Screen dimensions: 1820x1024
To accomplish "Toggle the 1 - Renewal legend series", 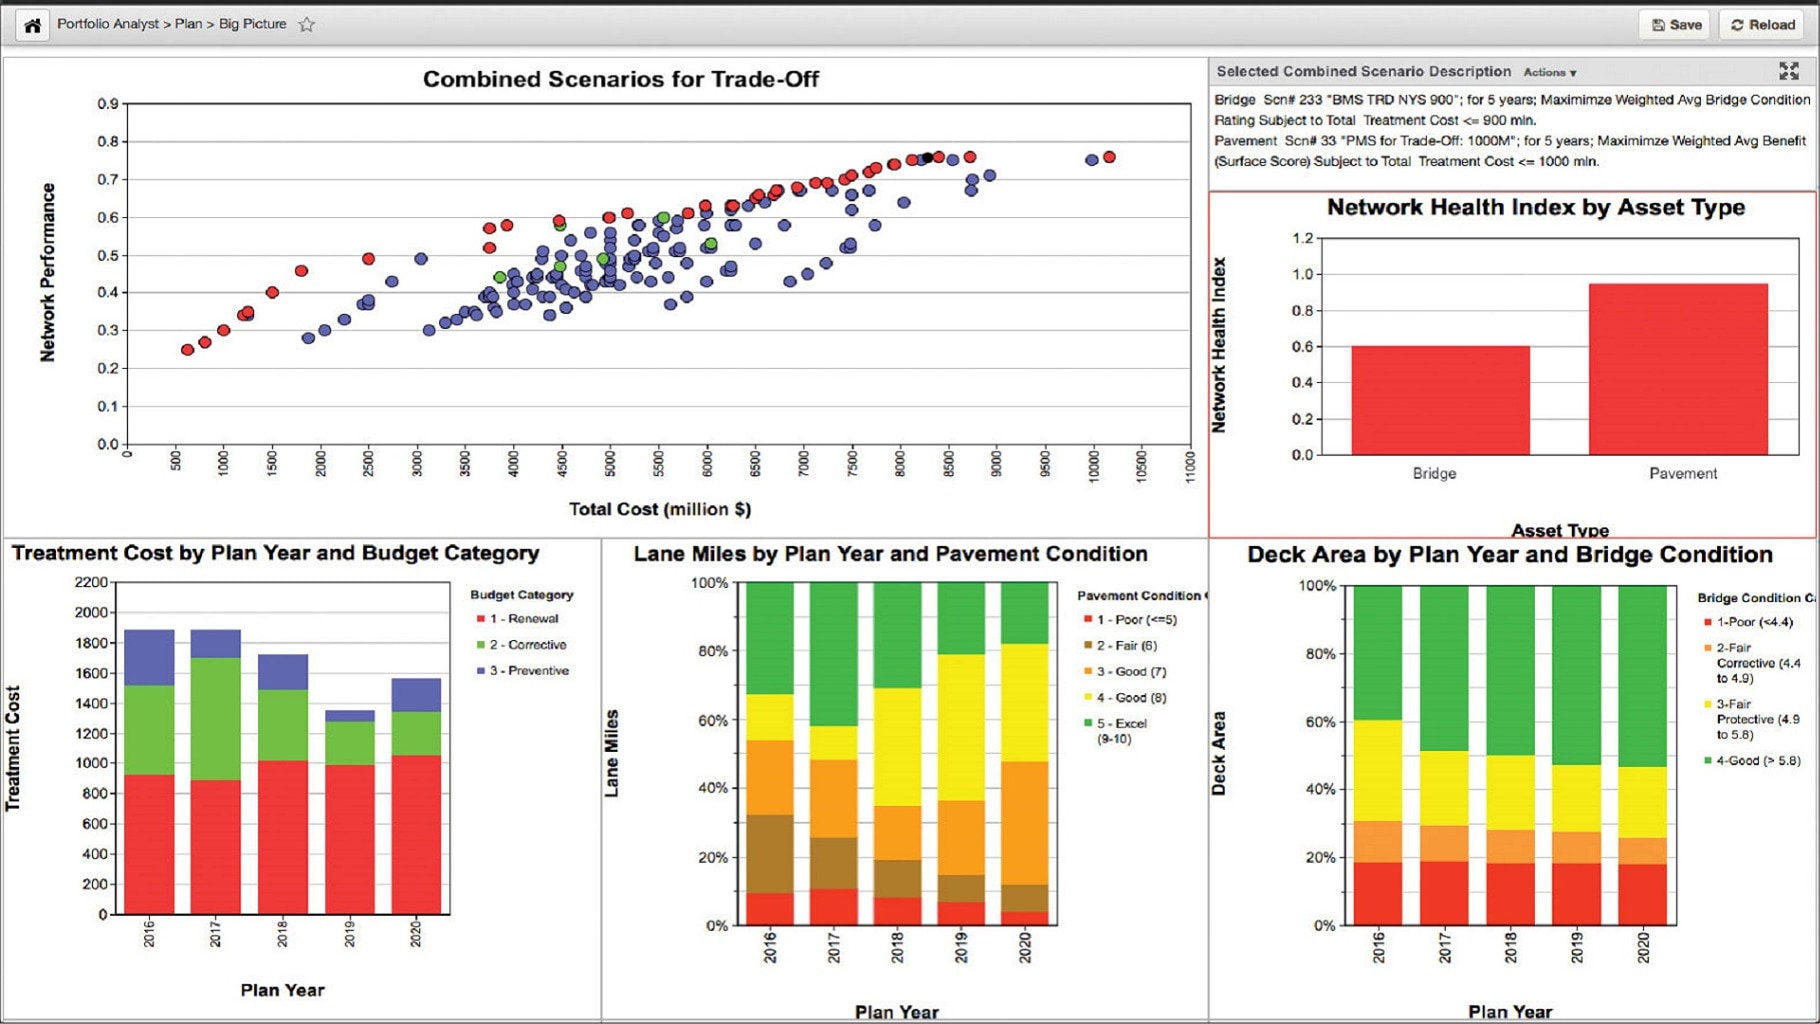I will pos(523,619).
